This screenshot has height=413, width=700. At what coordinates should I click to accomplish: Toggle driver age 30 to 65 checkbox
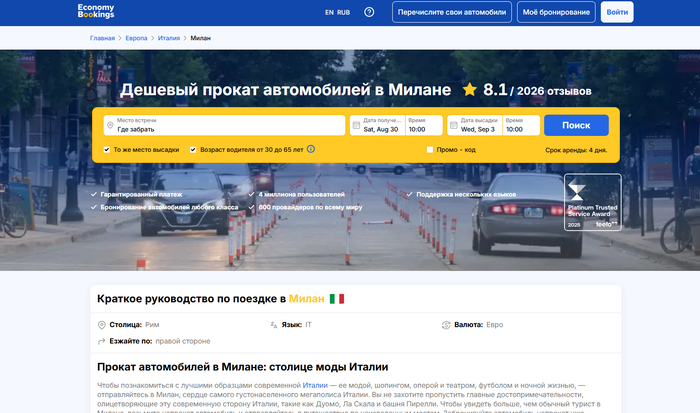(x=193, y=150)
